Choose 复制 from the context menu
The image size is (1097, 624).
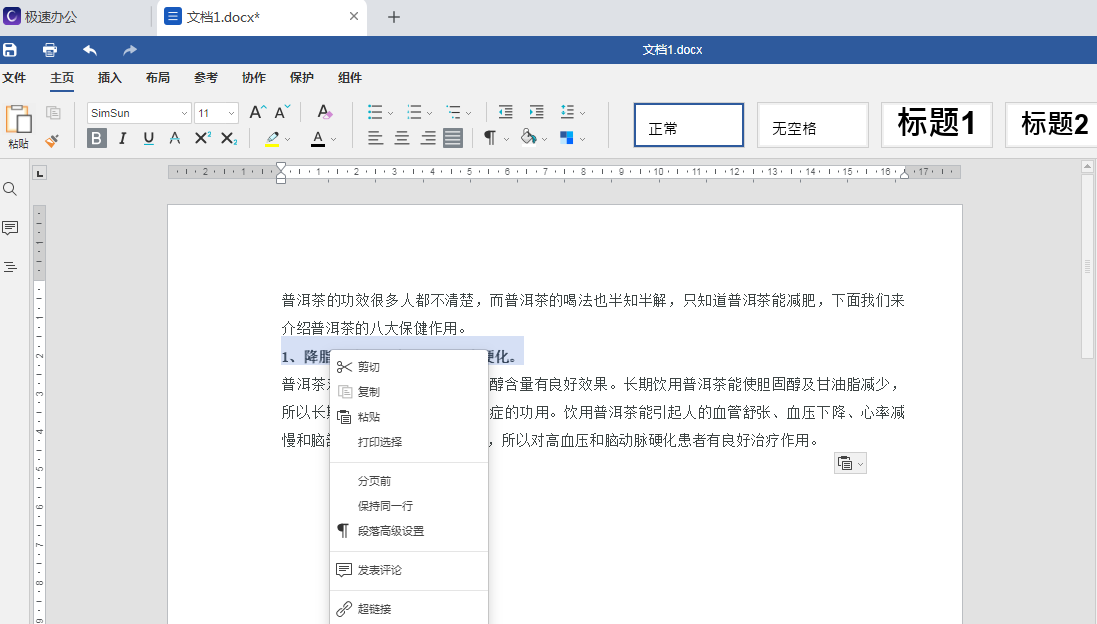click(x=409, y=392)
